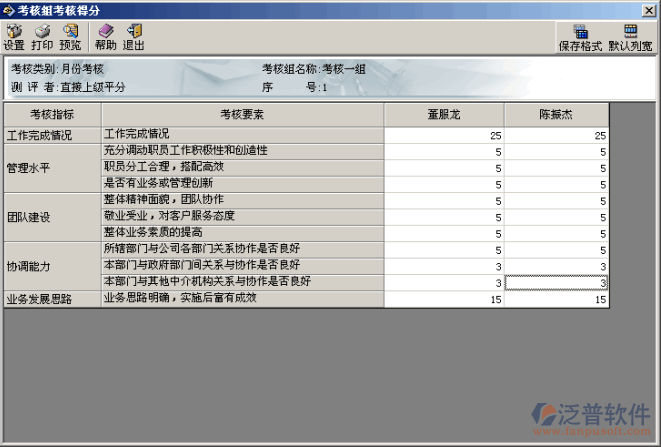
Task: Click first employee's score 5 for 整体精神面貌 row
Action: click(x=444, y=201)
